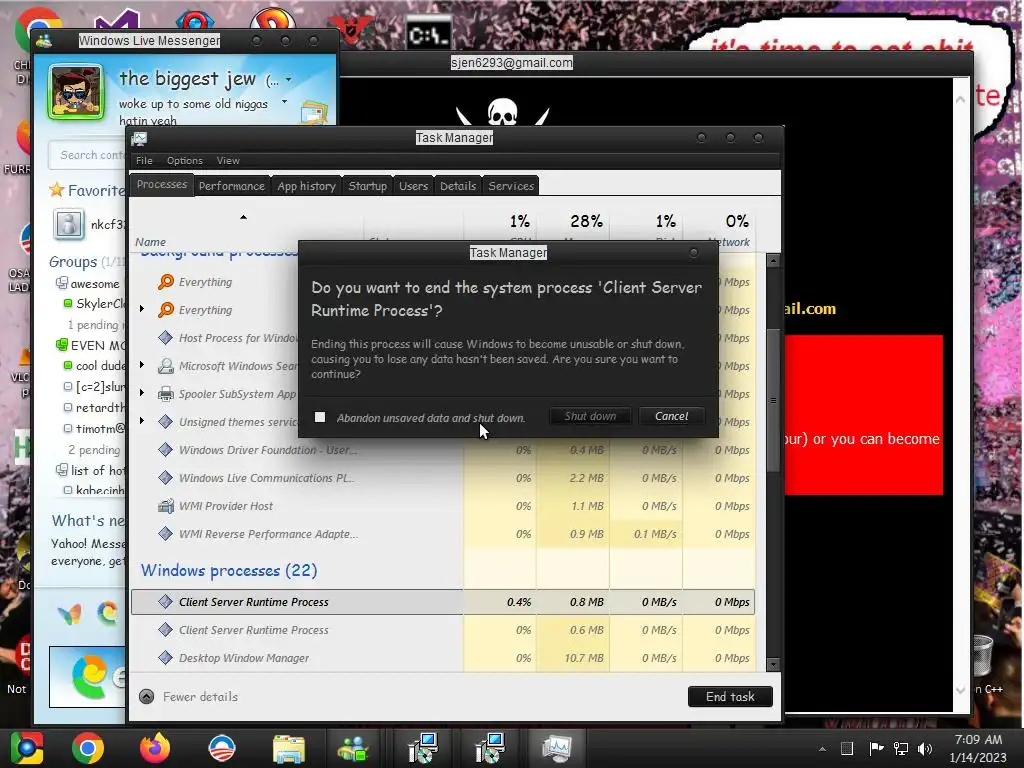Select Desktop Window Manager process

pos(442,658)
